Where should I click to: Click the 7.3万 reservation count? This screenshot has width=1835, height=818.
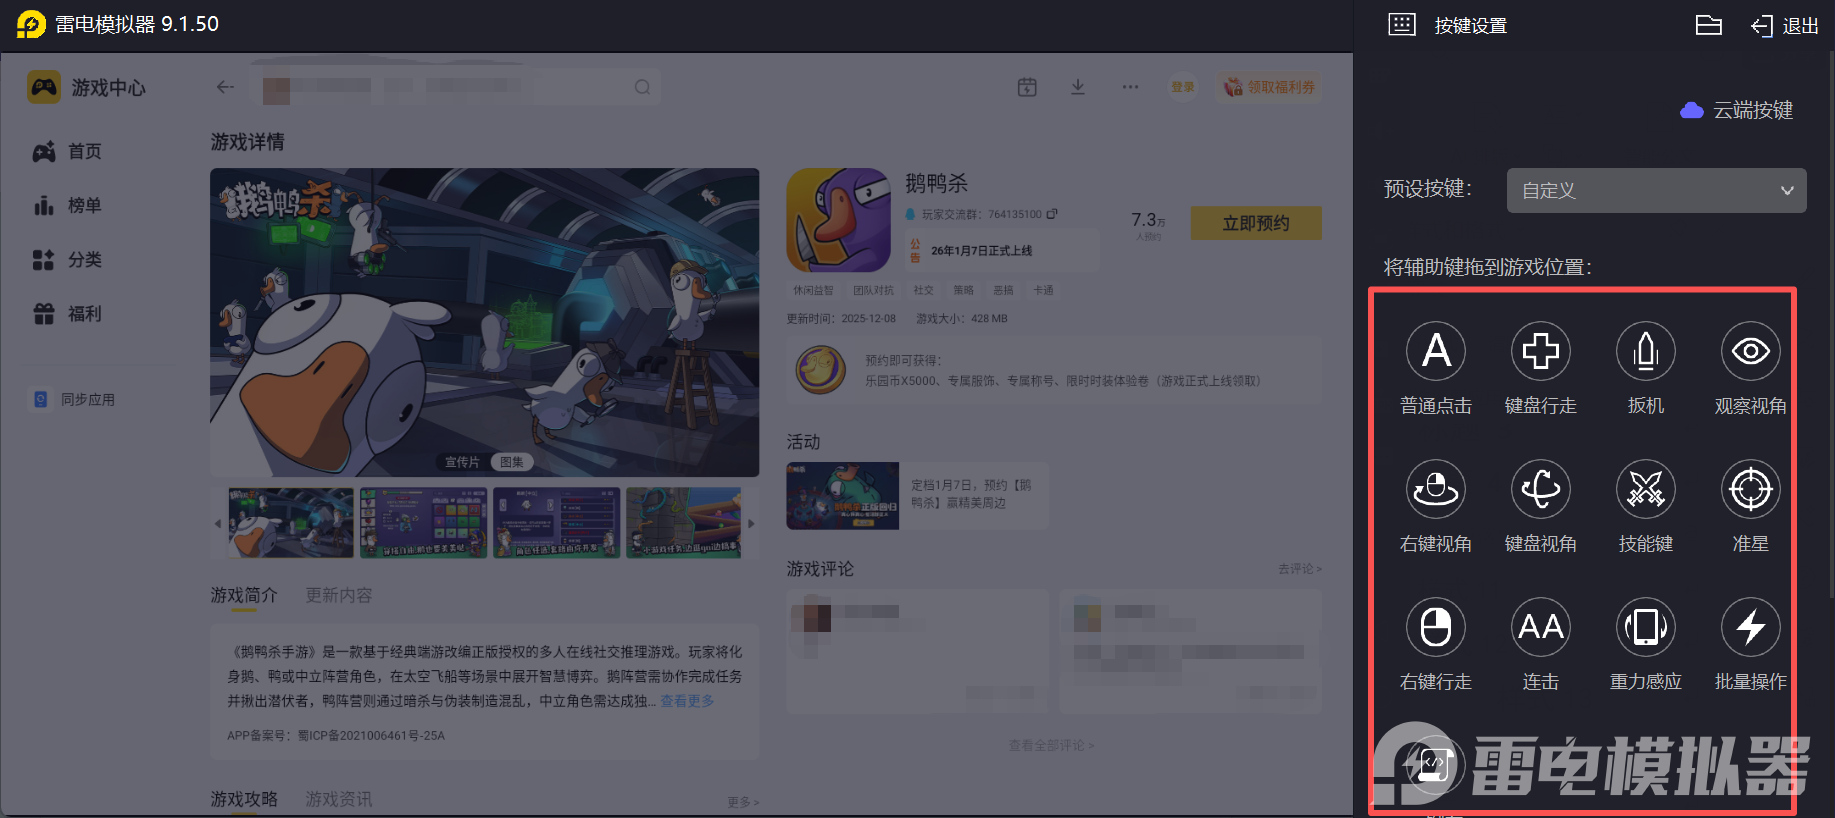point(1148,220)
